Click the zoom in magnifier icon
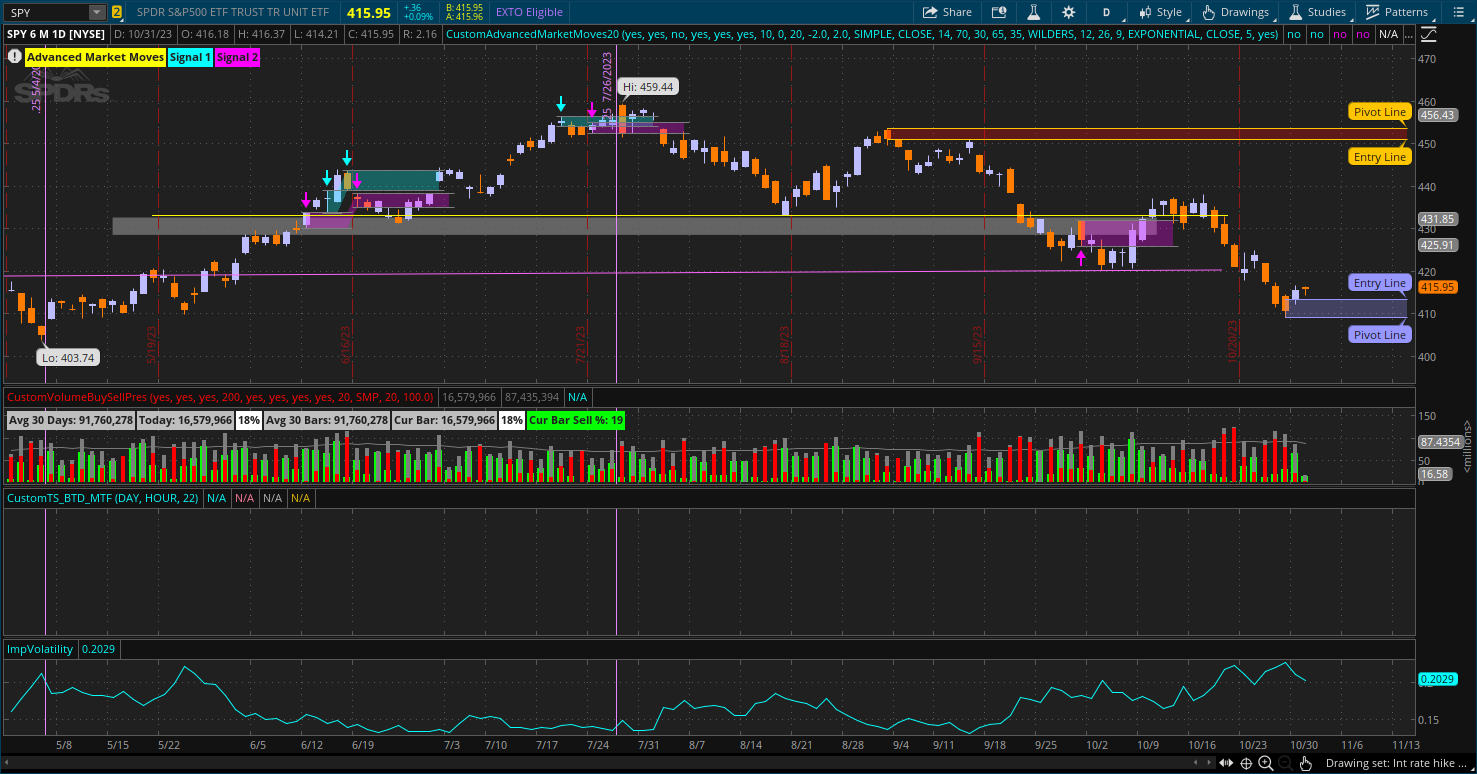1477x774 pixels. click(1266, 763)
